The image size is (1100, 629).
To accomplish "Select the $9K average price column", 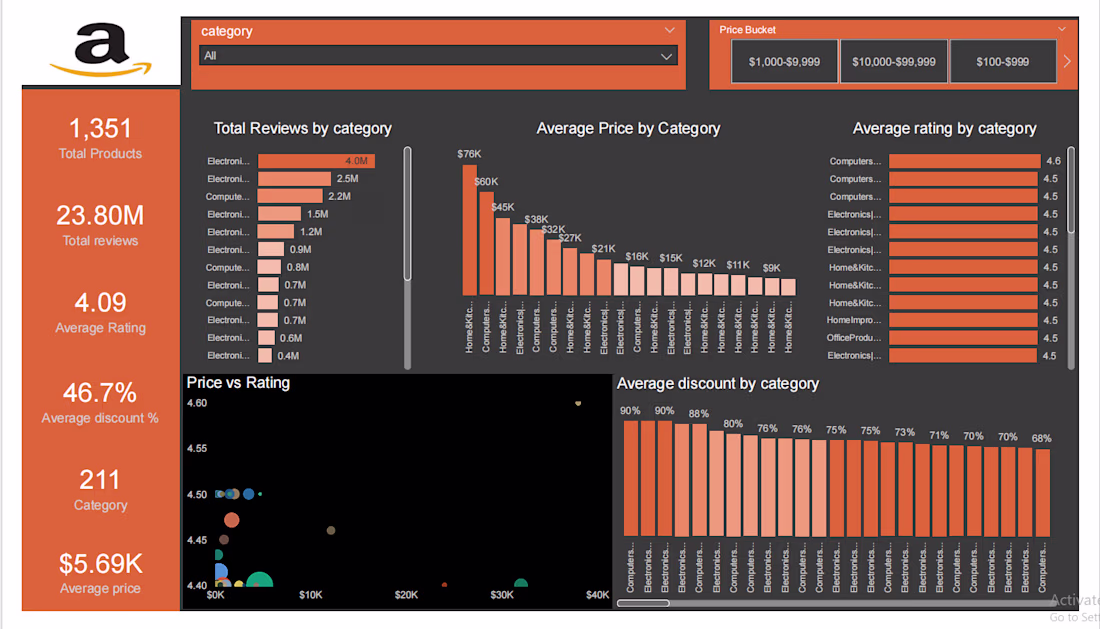I will [x=772, y=286].
